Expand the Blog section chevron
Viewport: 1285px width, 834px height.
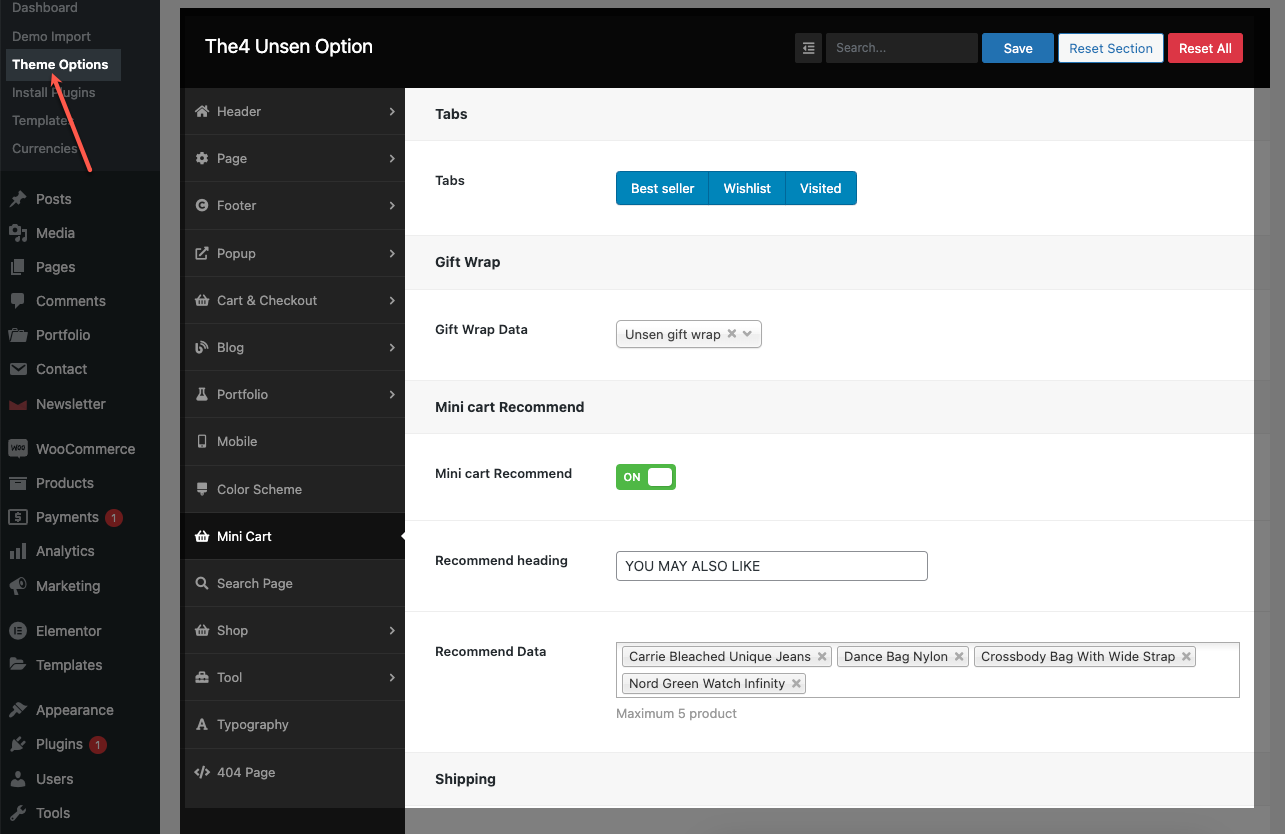392,347
